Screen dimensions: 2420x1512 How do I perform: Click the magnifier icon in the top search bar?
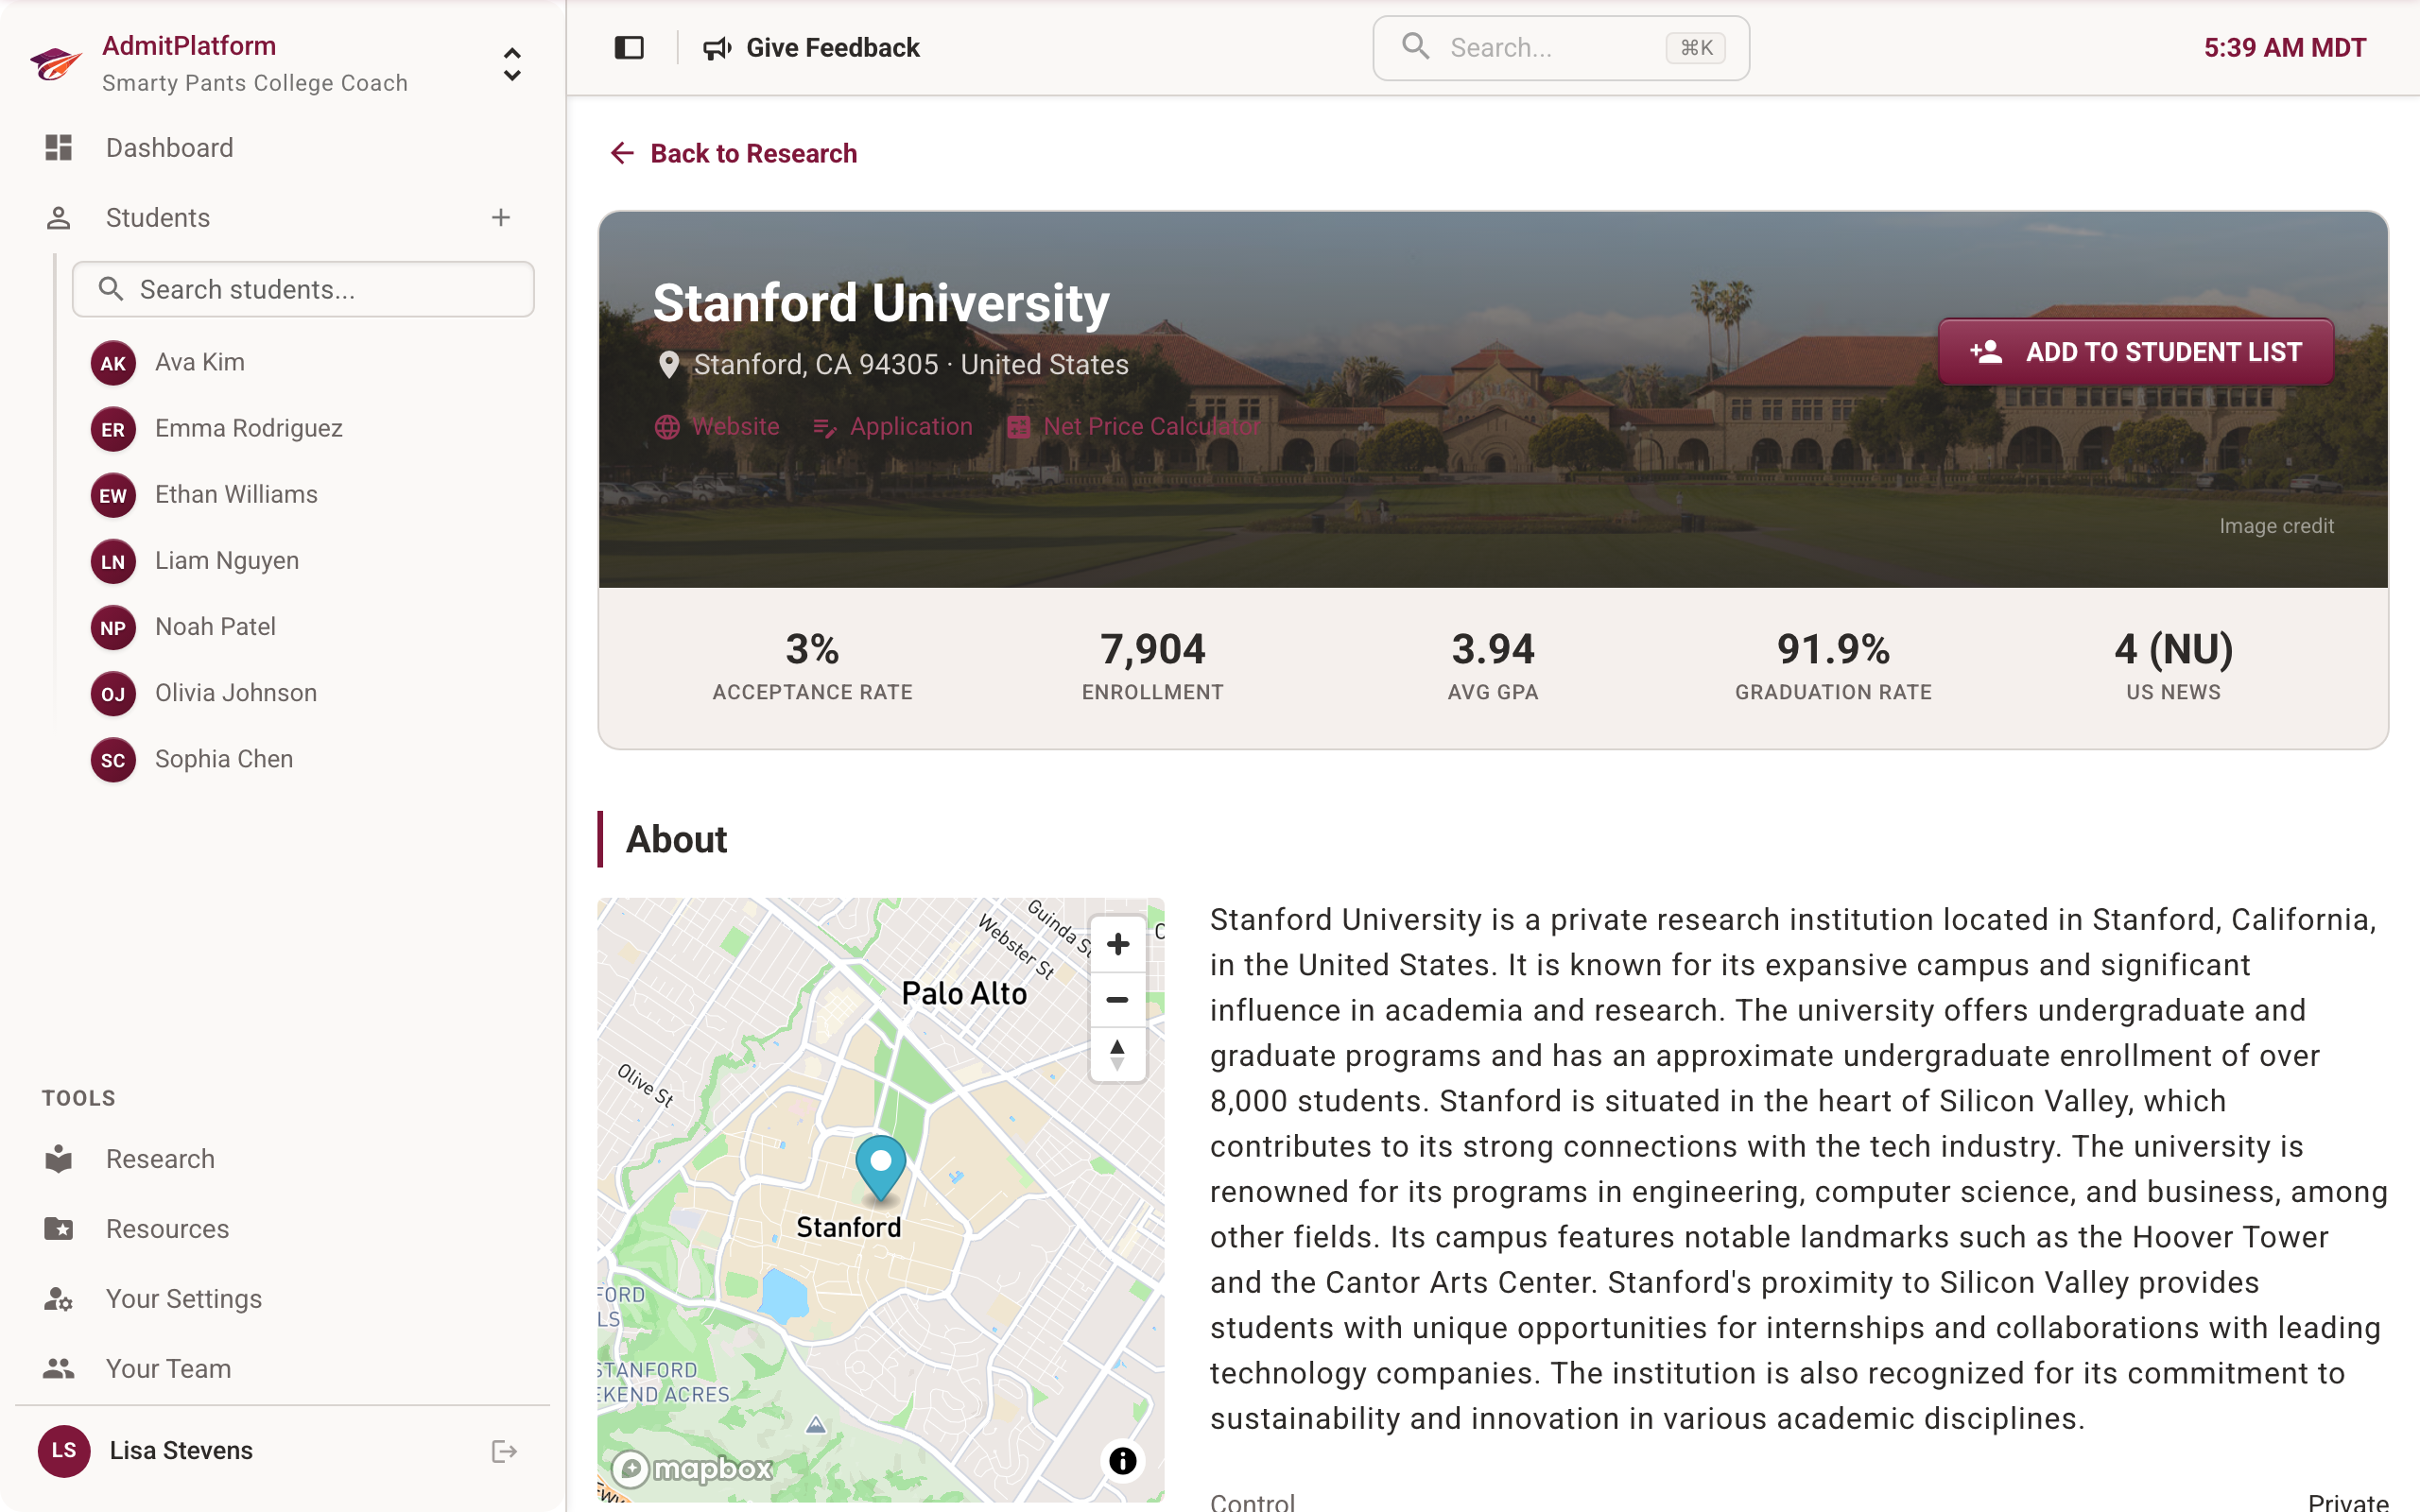(x=1416, y=46)
